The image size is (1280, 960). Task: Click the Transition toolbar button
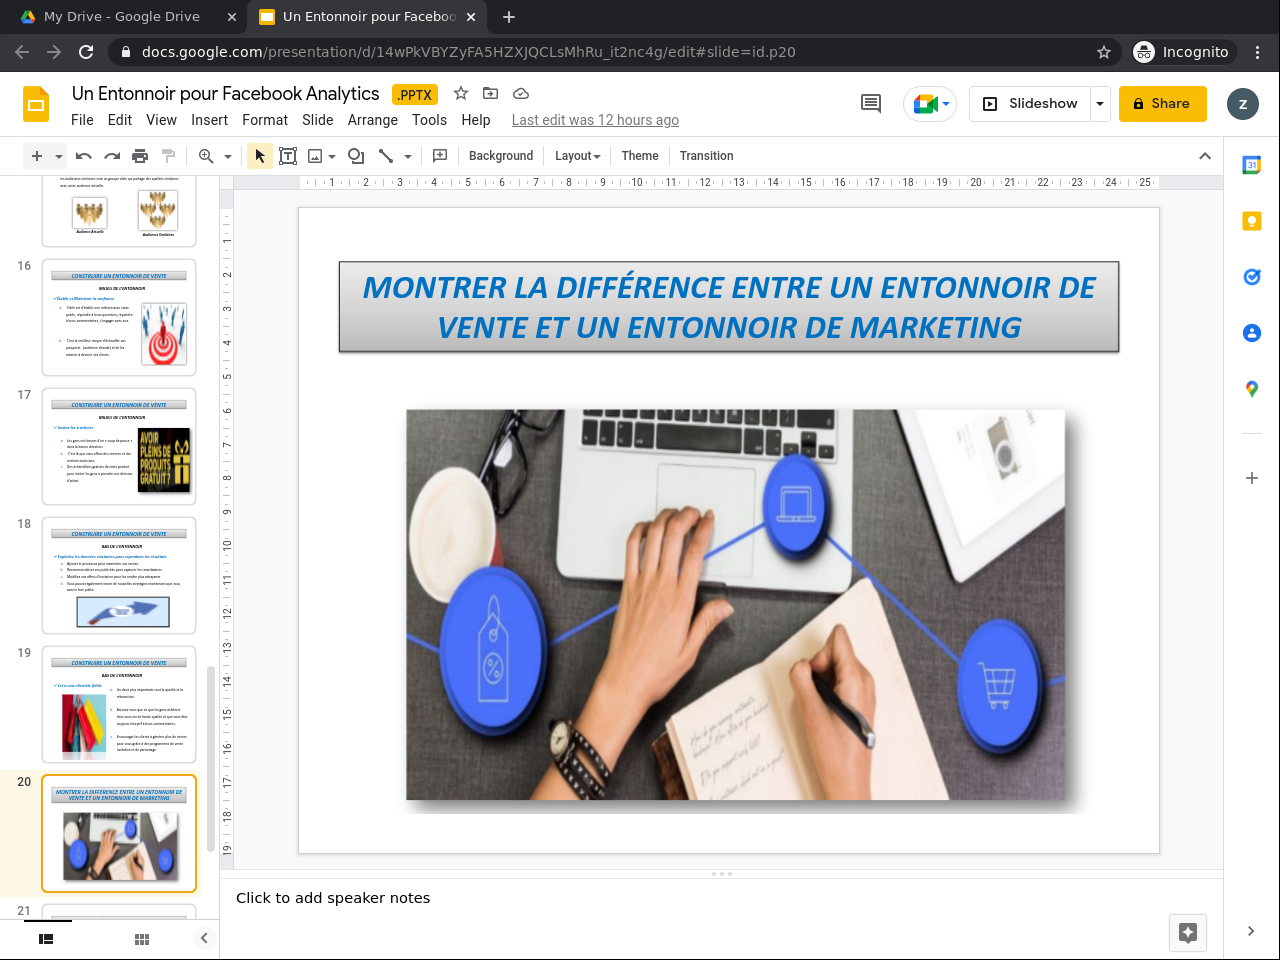tap(707, 156)
